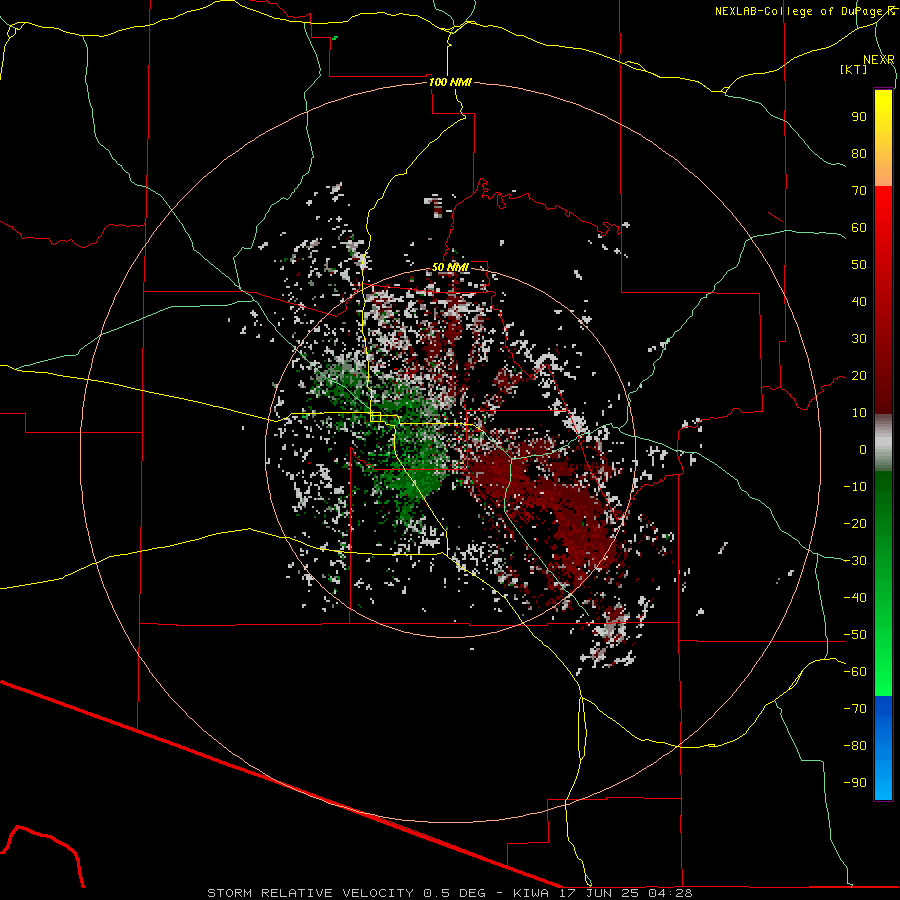Click the -90 value on velocity scale
The image size is (900, 900).
(855, 782)
